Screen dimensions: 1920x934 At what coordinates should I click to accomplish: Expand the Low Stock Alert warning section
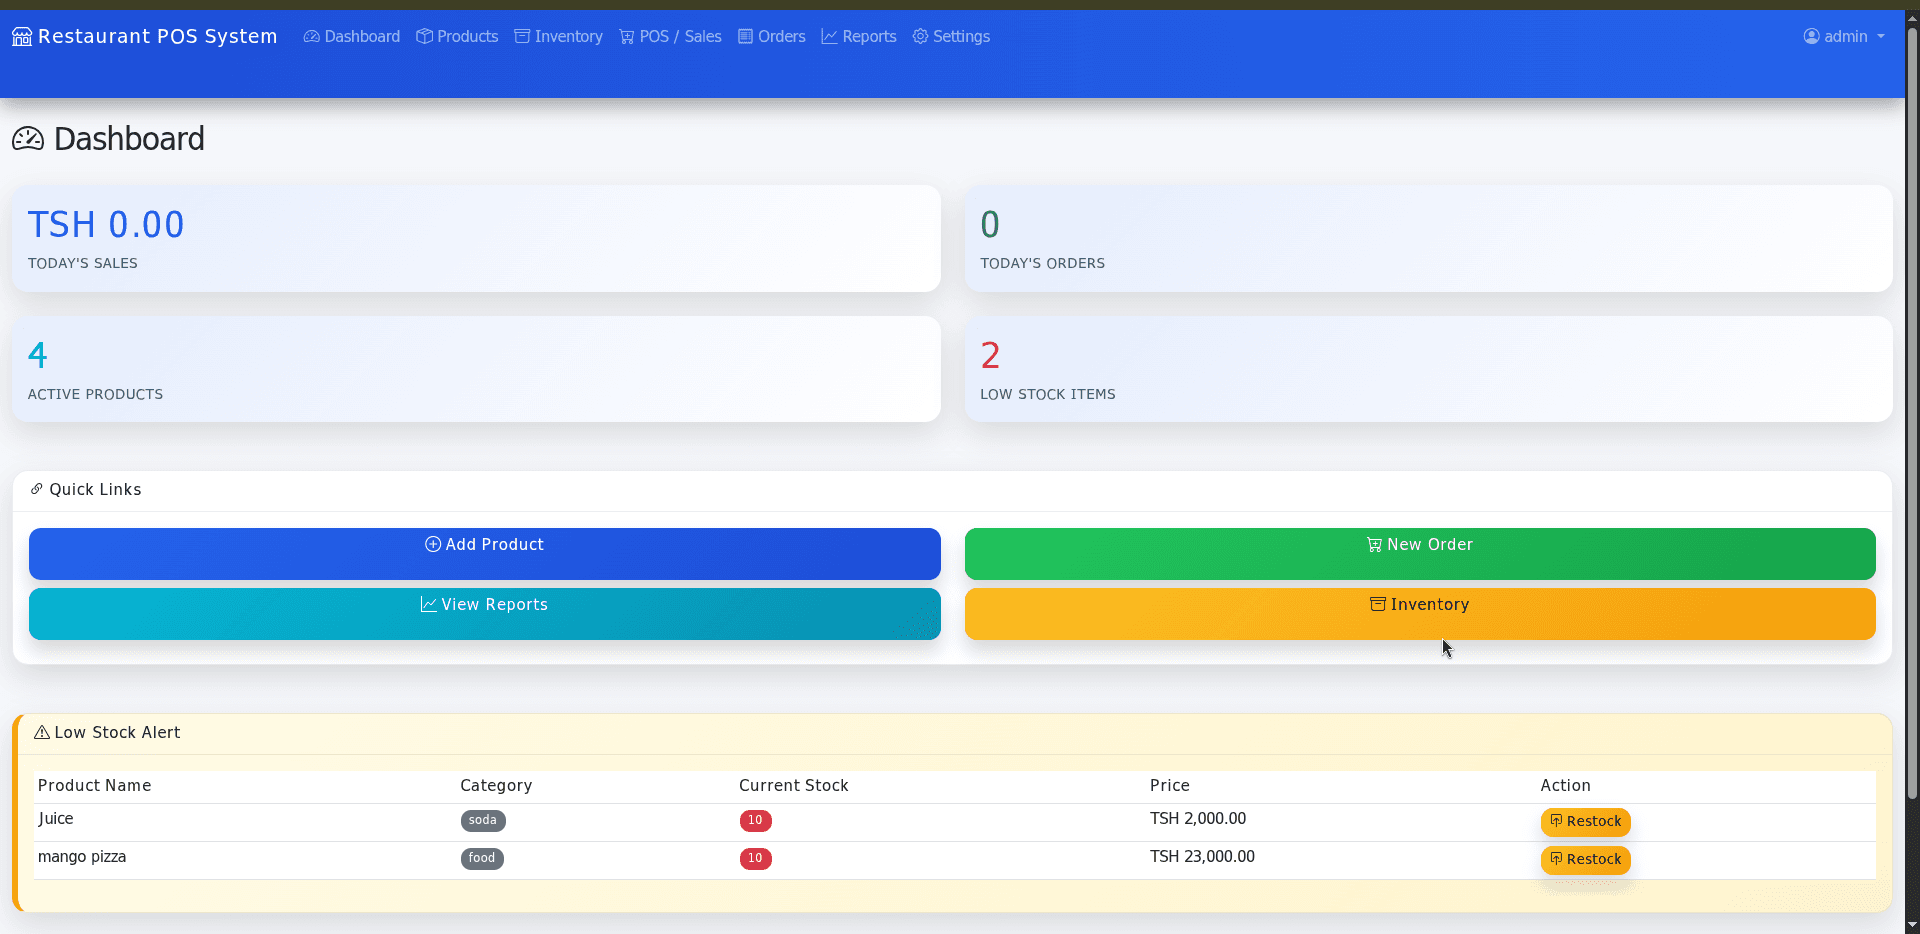click(x=106, y=732)
